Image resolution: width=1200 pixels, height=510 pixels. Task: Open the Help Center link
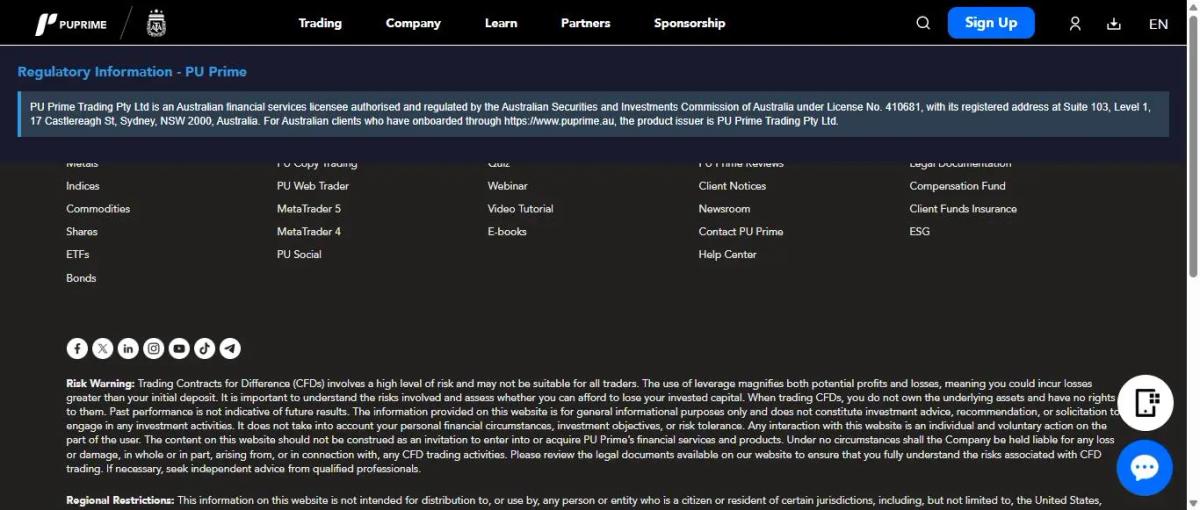point(727,255)
